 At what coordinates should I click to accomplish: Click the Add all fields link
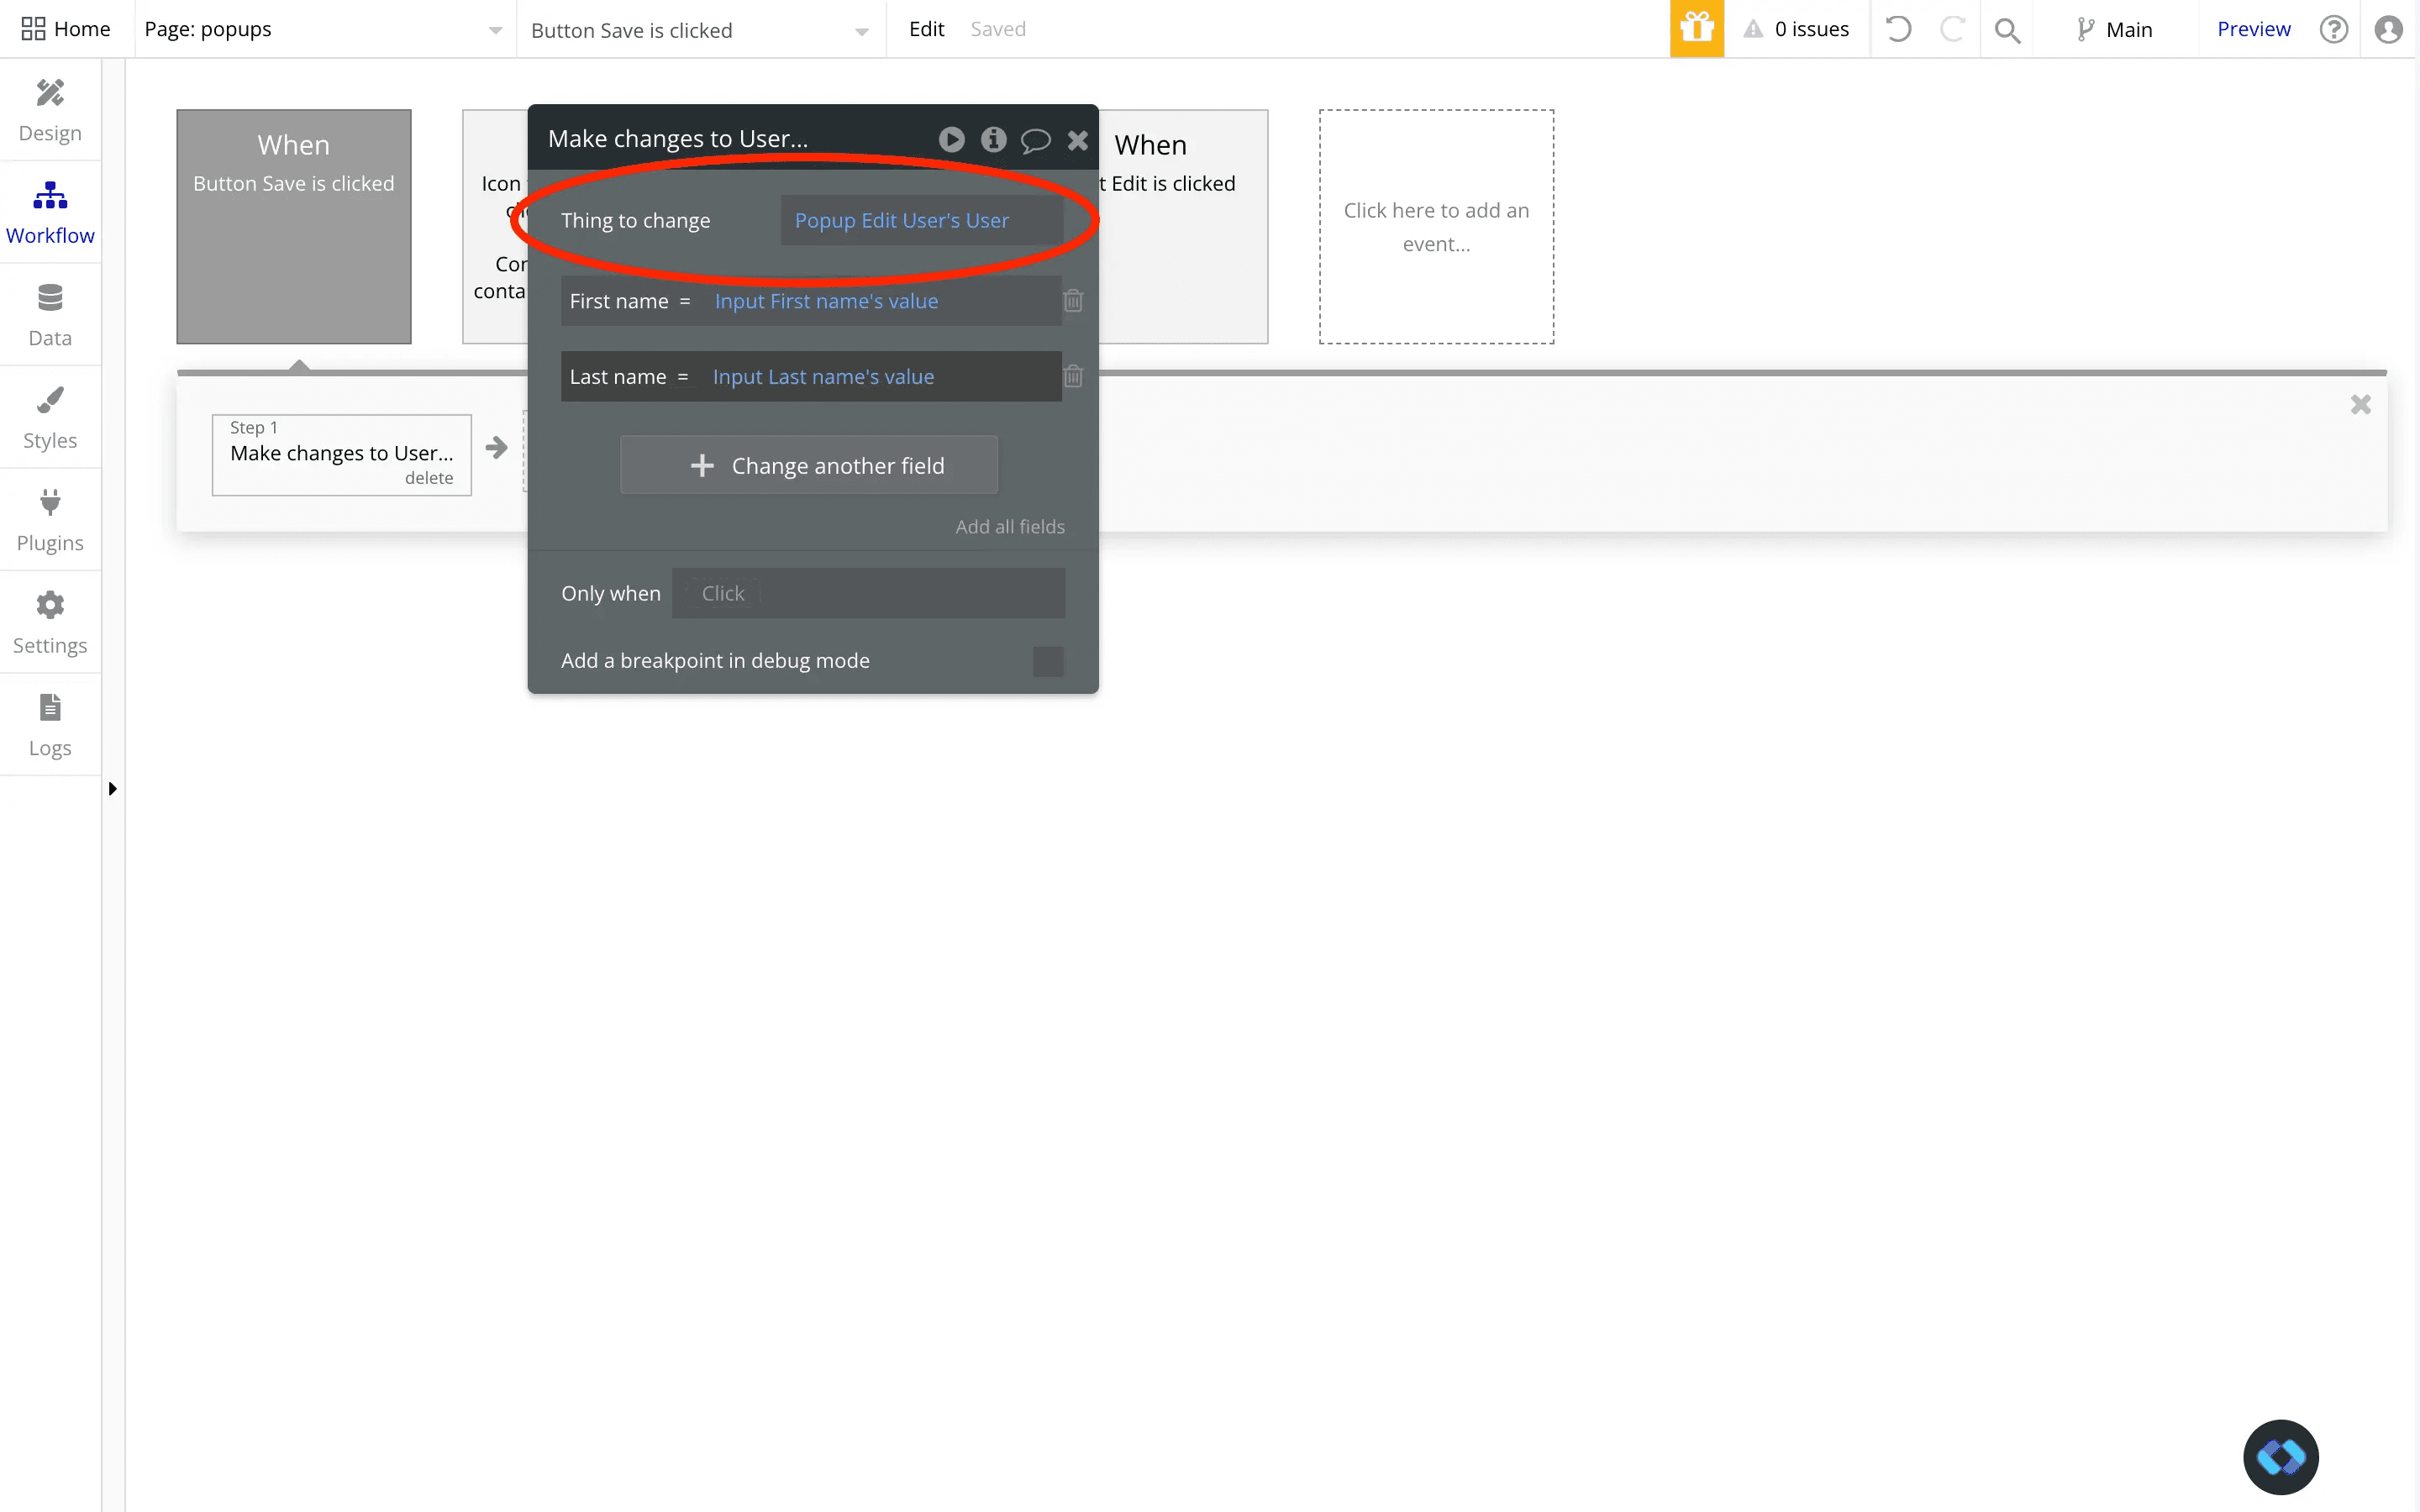1009,526
